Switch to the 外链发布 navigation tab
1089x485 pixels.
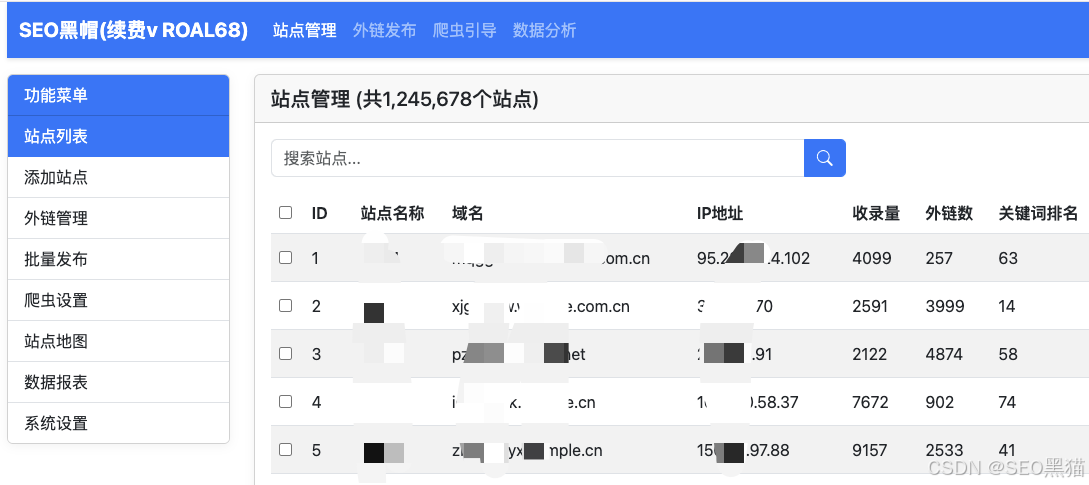click(x=384, y=31)
